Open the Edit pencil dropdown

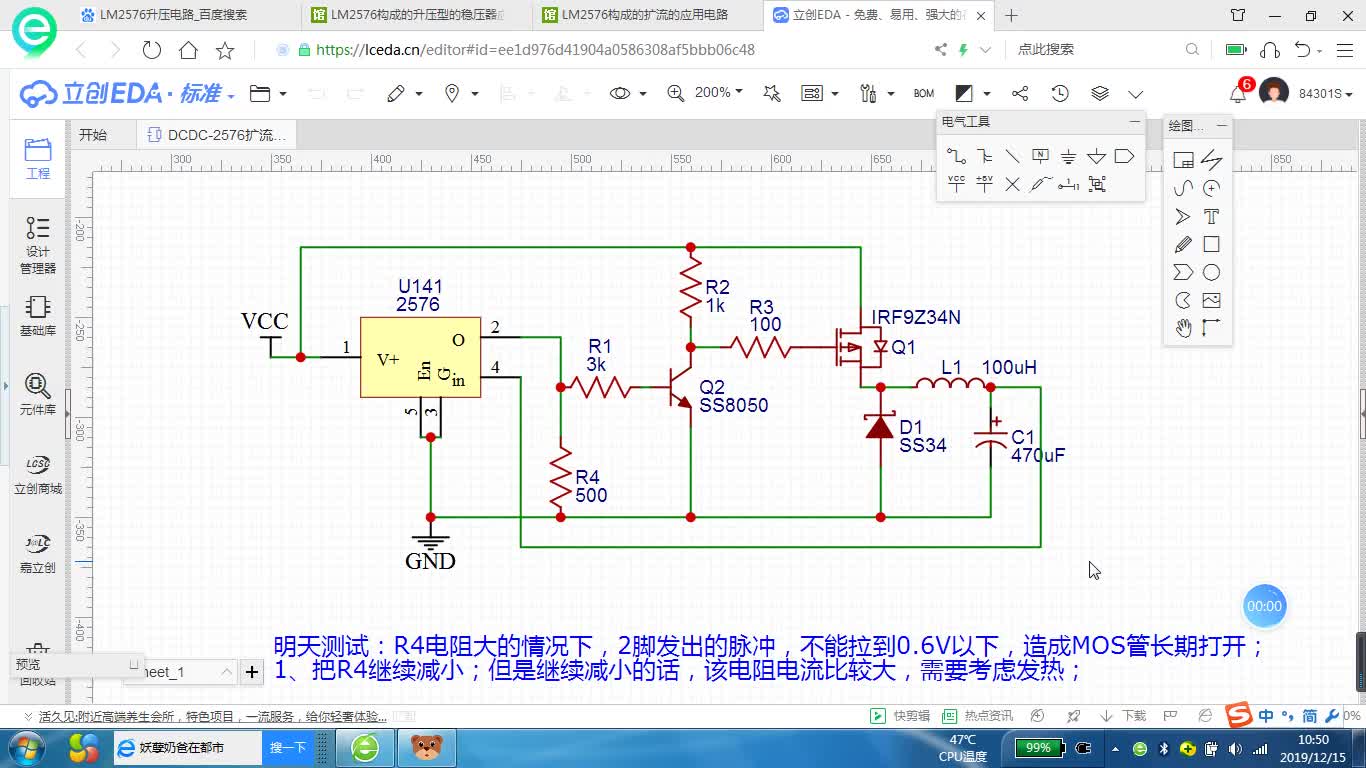point(404,93)
